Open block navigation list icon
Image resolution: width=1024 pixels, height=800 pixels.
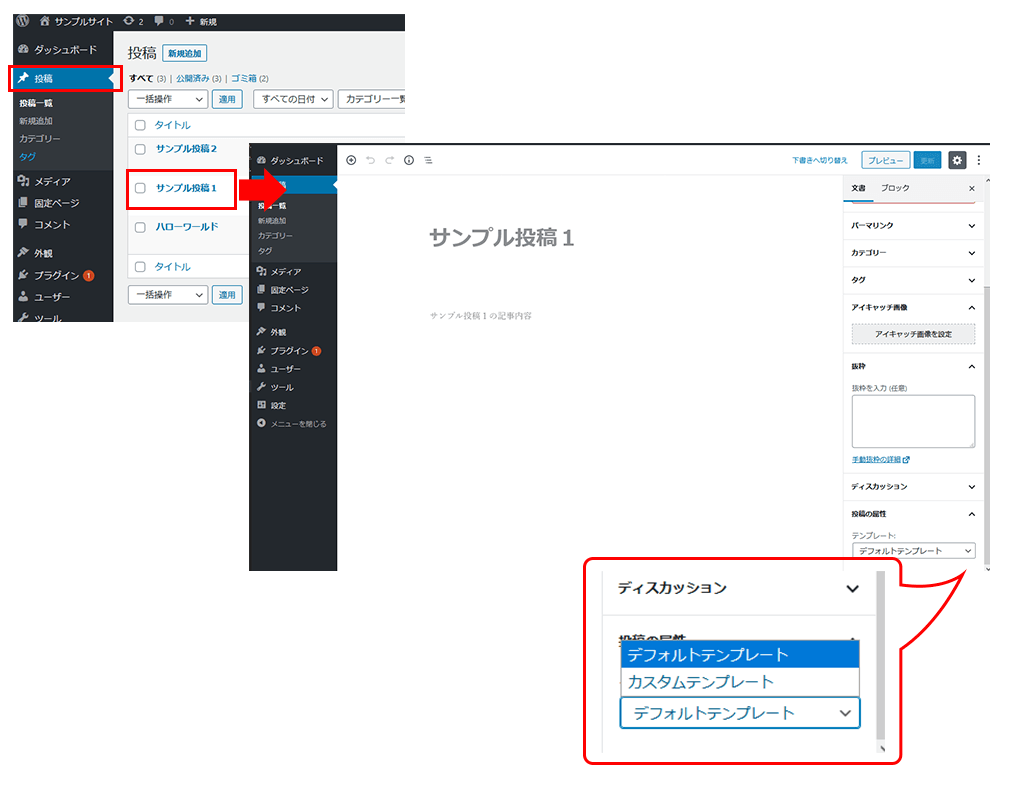point(428,160)
